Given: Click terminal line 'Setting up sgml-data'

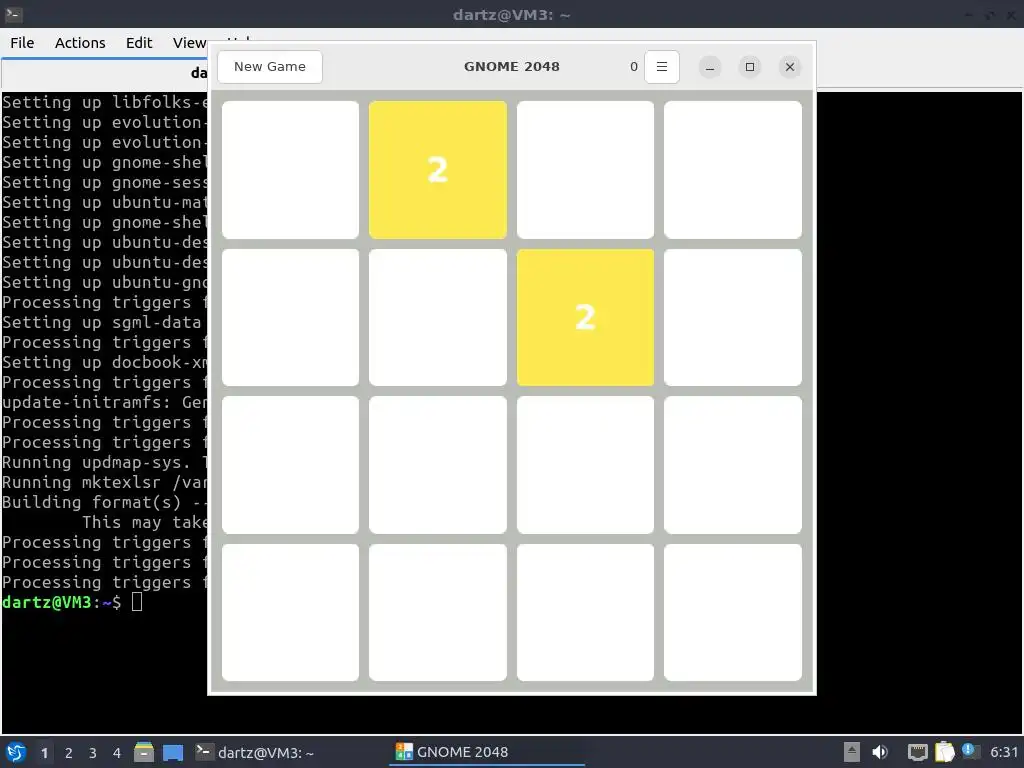Looking at the screenshot, I should 102,322.
